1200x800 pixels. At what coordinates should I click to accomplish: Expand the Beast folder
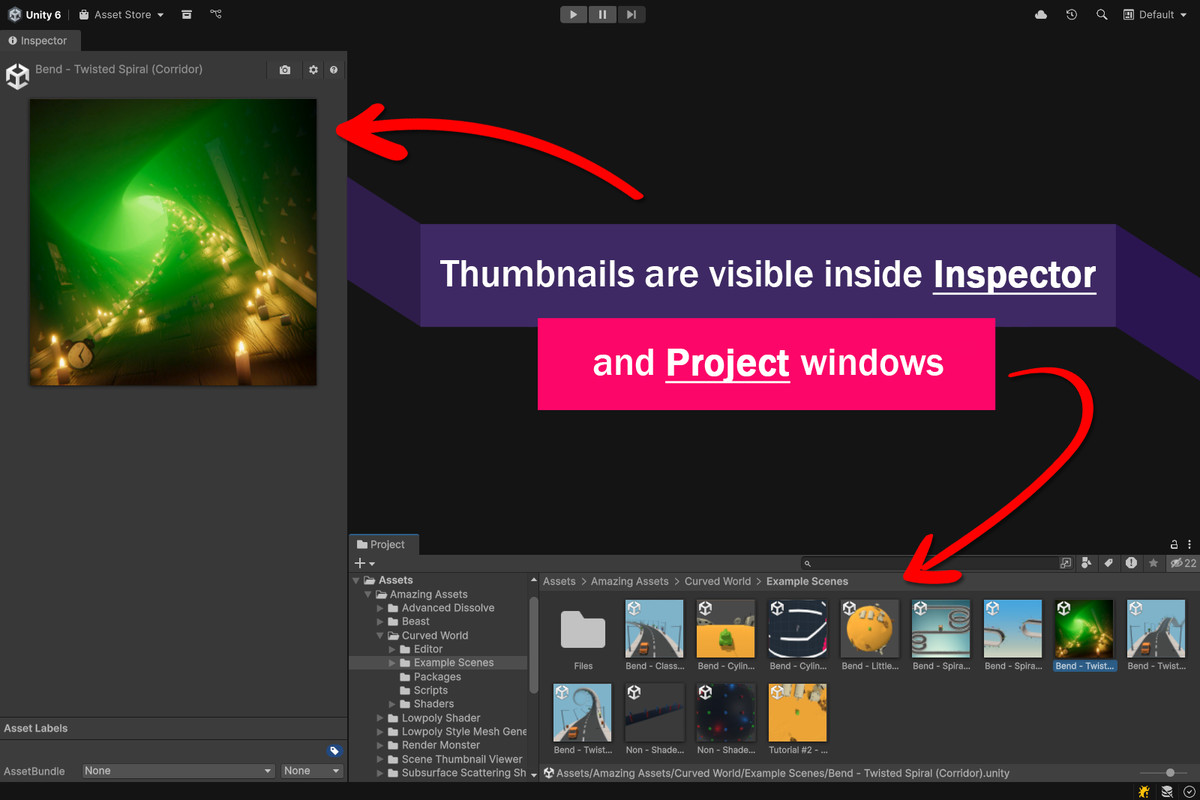coord(380,621)
